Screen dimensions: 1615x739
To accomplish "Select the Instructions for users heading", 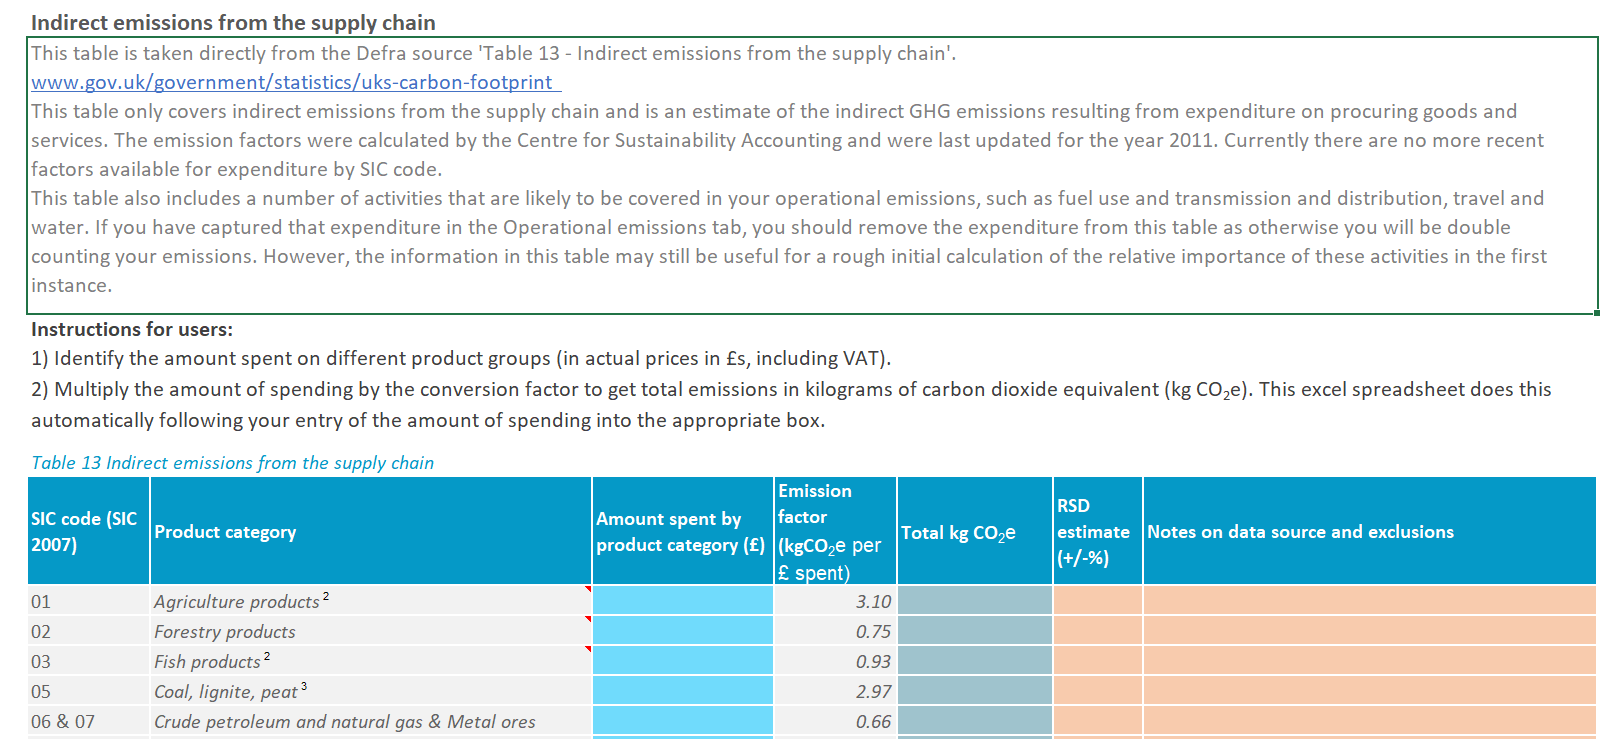I will (x=132, y=329).
